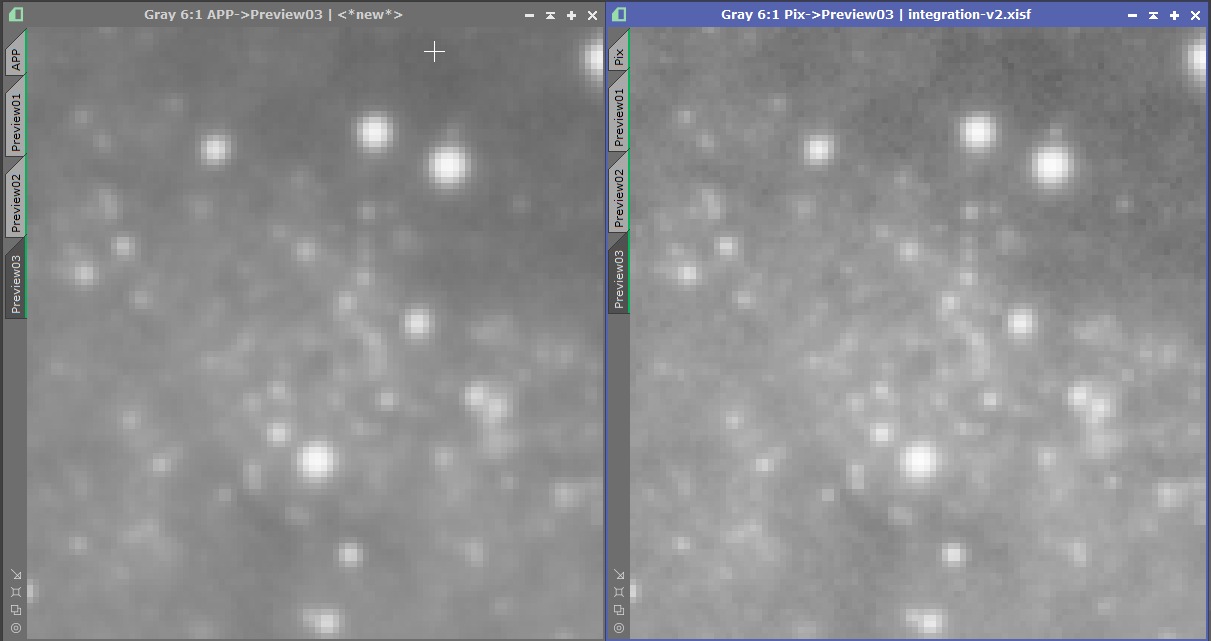Maximize the APP window with the plus button
Image resolution: width=1211 pixels, height=641 pixels.
pyautogui.click(x=571, y=15)
